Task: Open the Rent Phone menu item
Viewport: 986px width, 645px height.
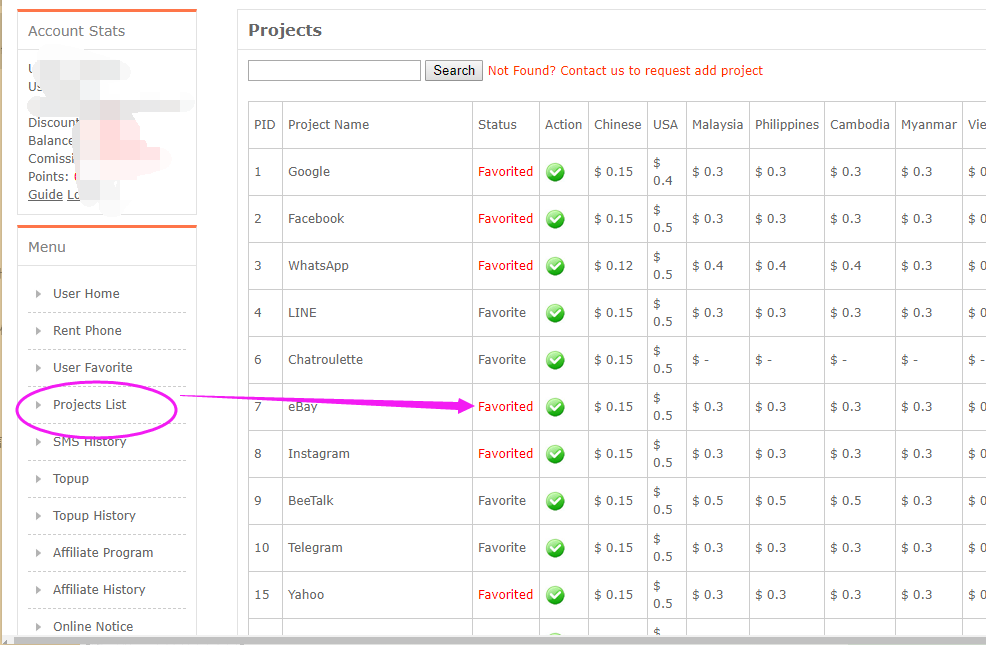Action: click(87, 331)
